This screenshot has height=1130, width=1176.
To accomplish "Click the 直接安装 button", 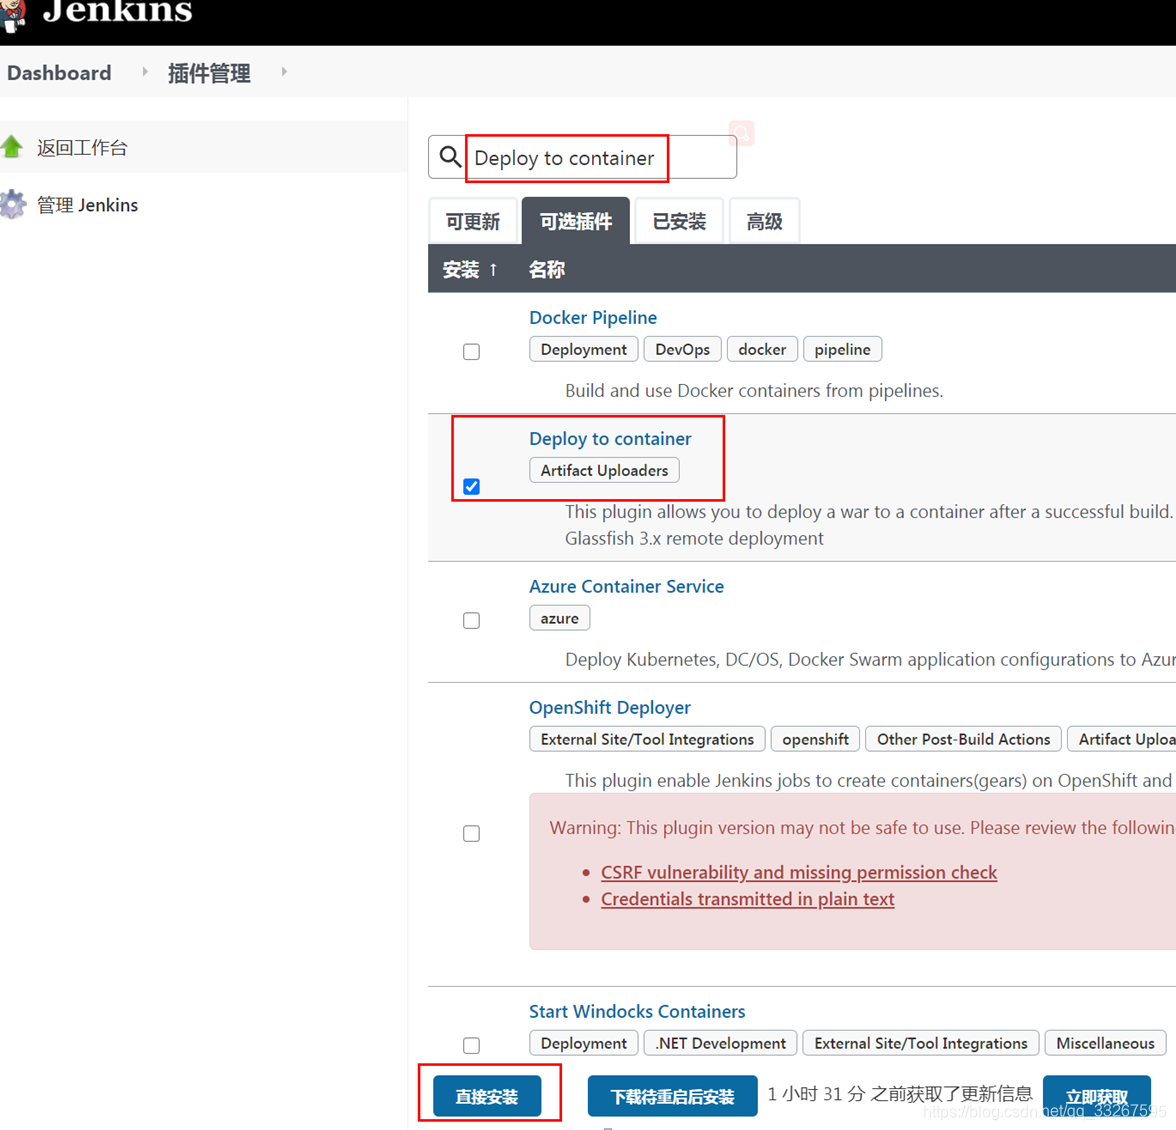I will 487,1096.
